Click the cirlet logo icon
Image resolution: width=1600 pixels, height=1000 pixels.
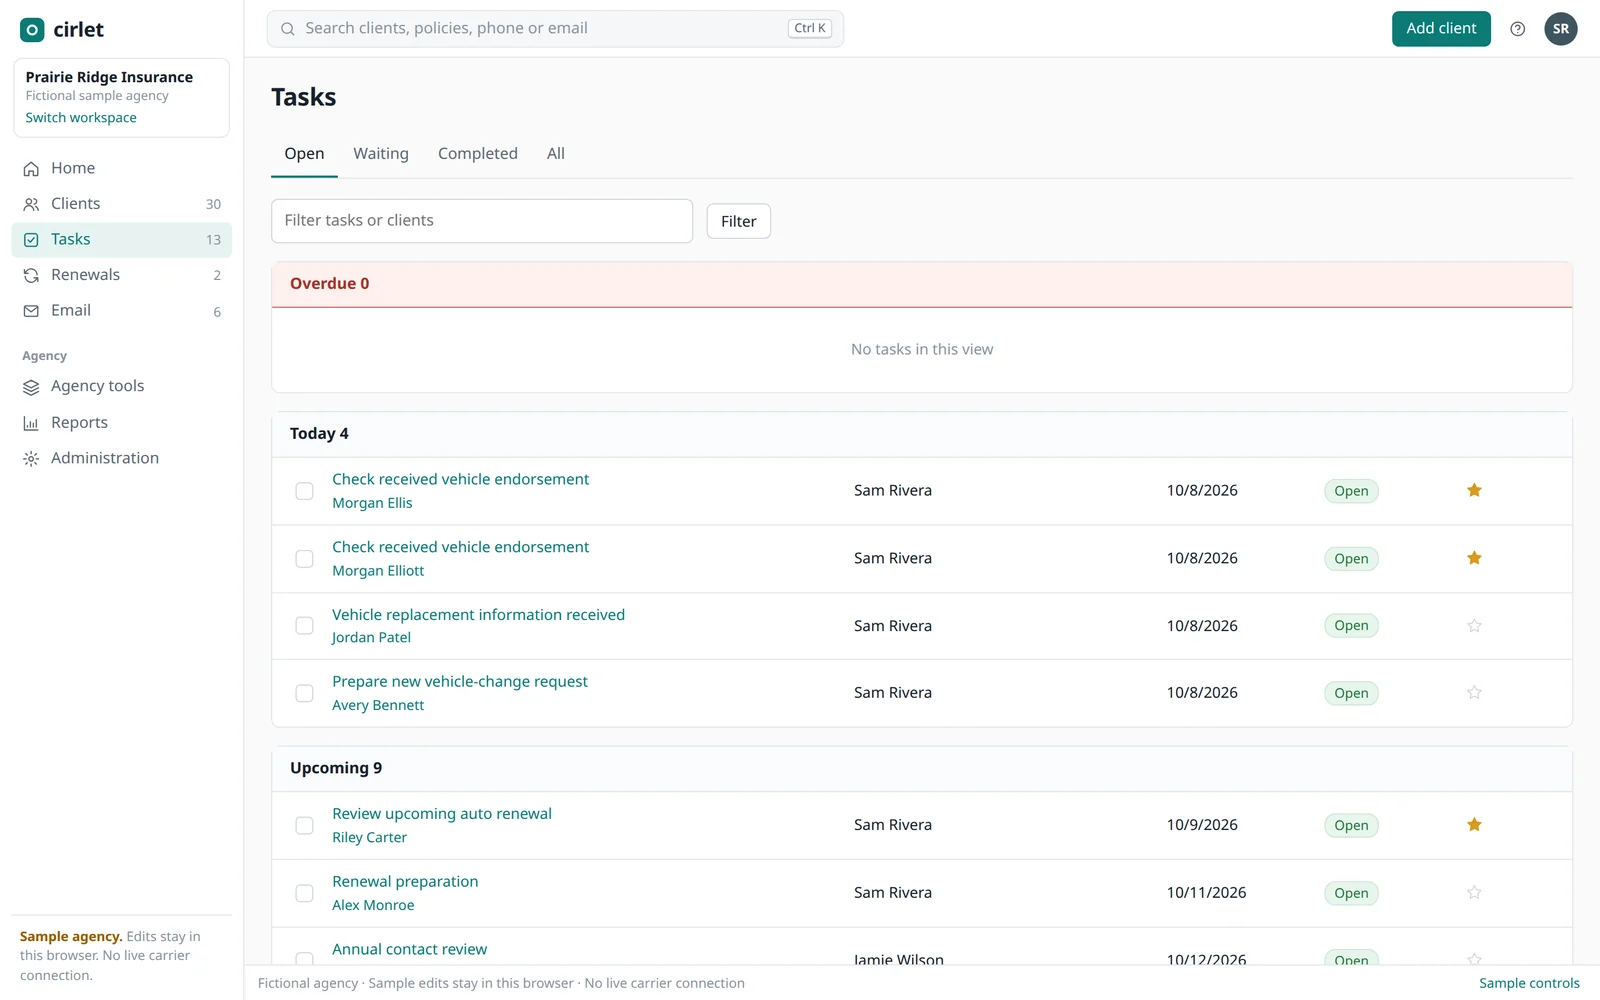tap(32, 30)
